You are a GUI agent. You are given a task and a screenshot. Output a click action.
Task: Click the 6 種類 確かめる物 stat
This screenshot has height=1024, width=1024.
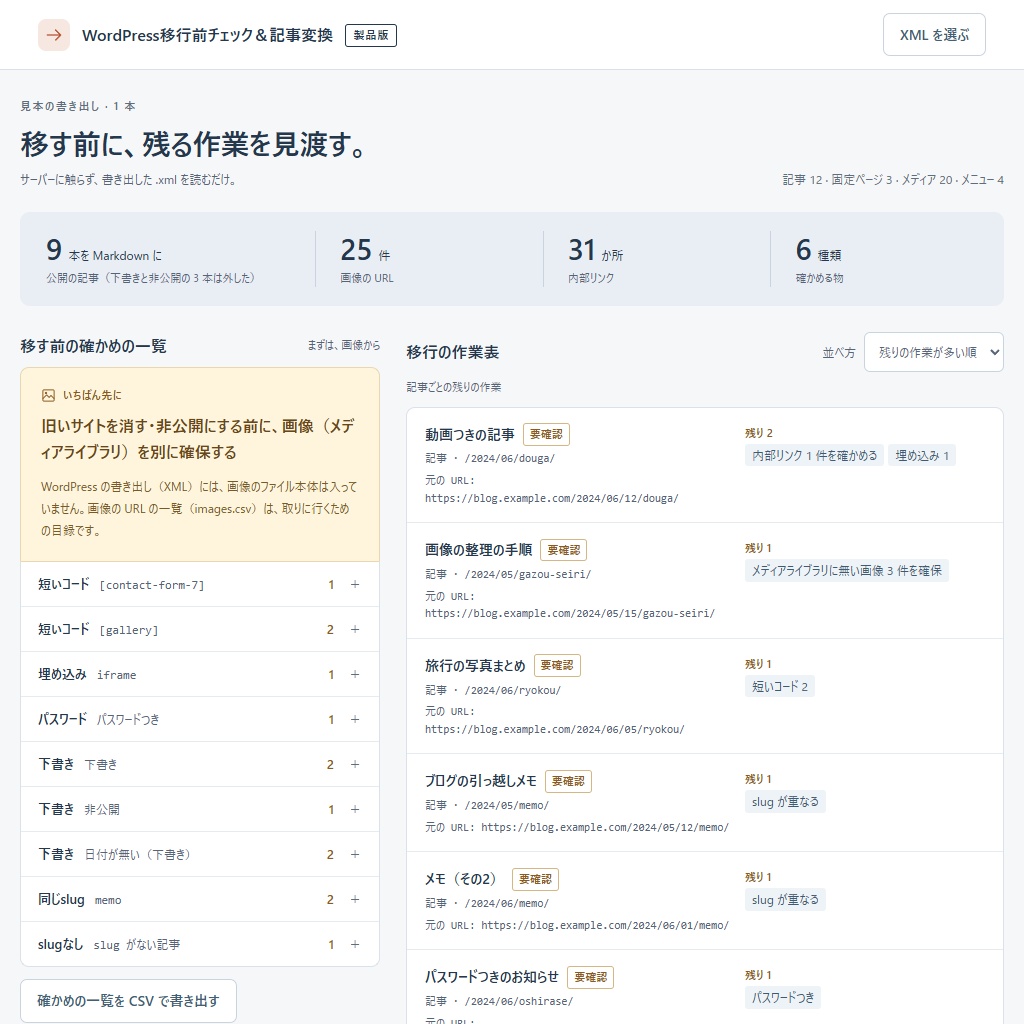coord(819,260)
